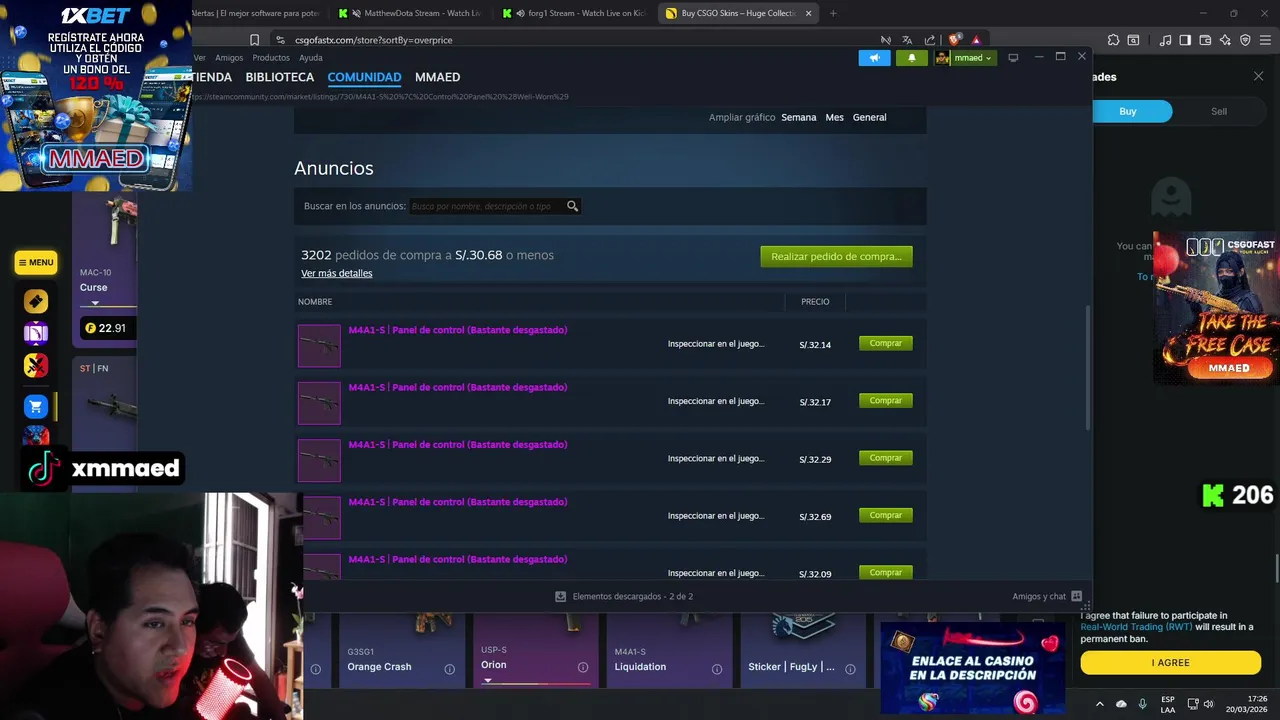The width and height of the screenshot is (1280, 720).
Task: Sort listings by the PRECIO column header
Action: (x=815, y=301)
